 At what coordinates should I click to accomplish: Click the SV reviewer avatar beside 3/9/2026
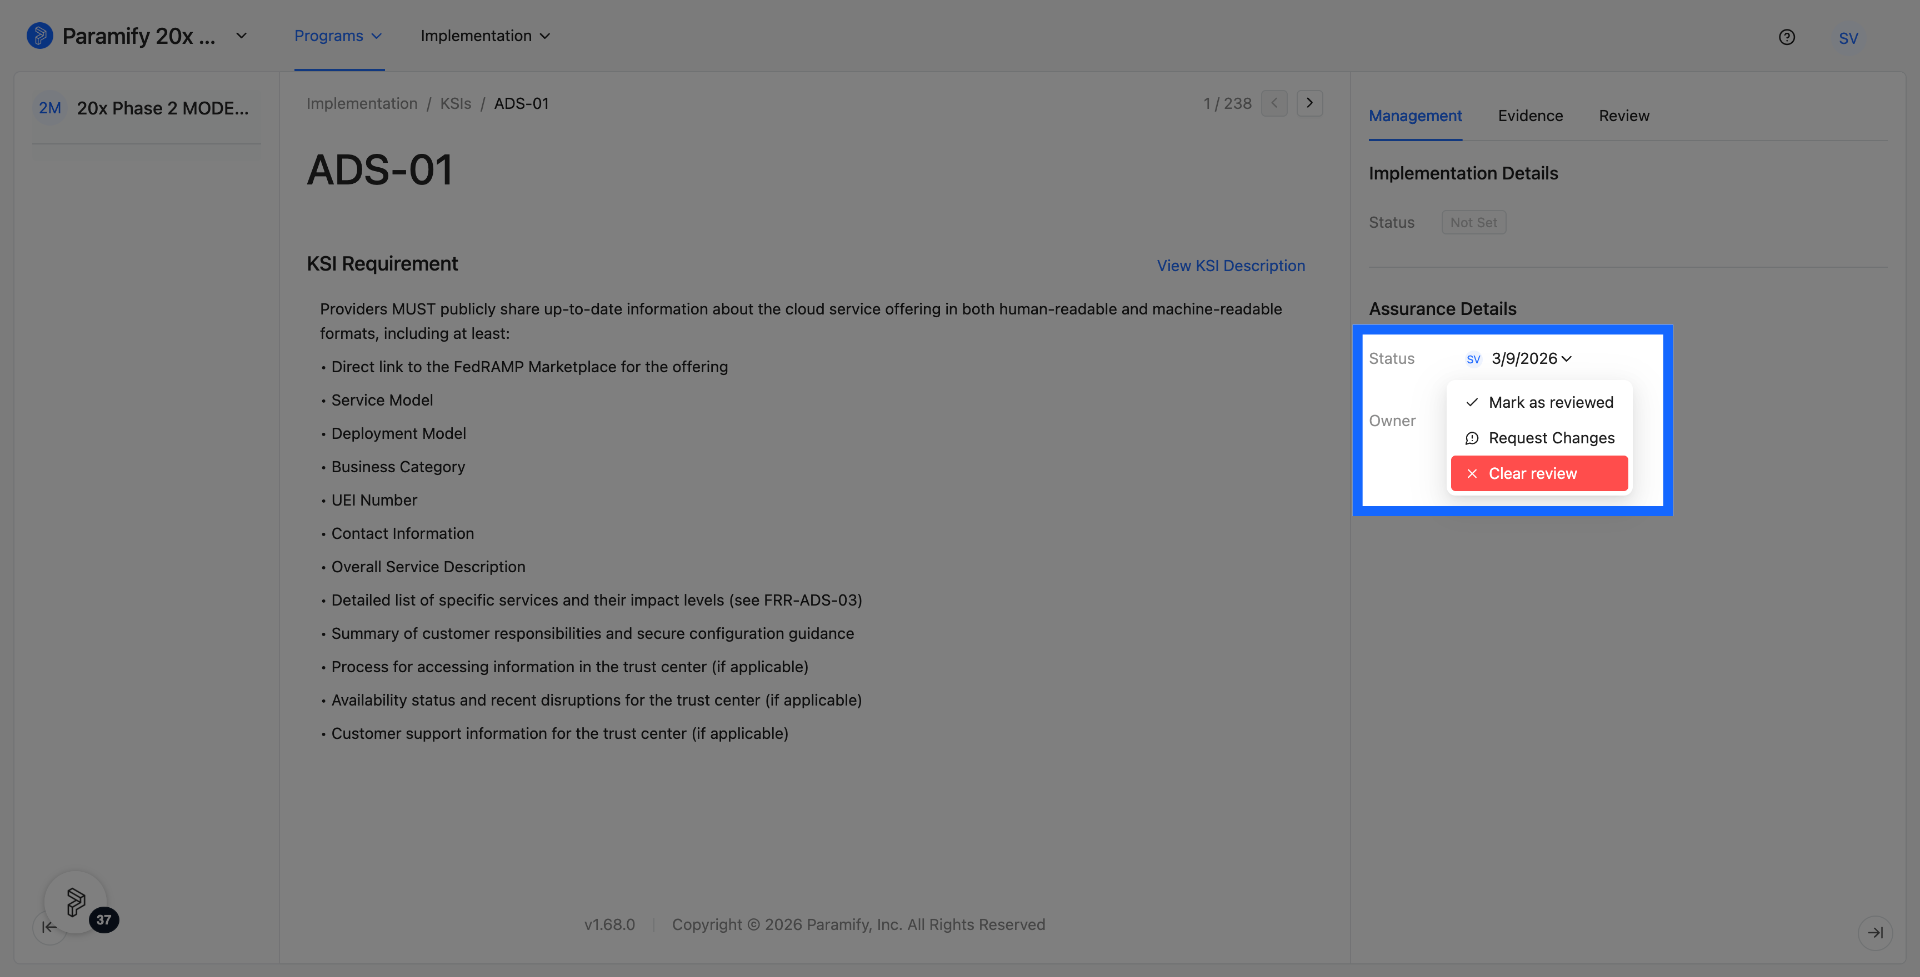pyautogui.click(x=1473, y=359)
